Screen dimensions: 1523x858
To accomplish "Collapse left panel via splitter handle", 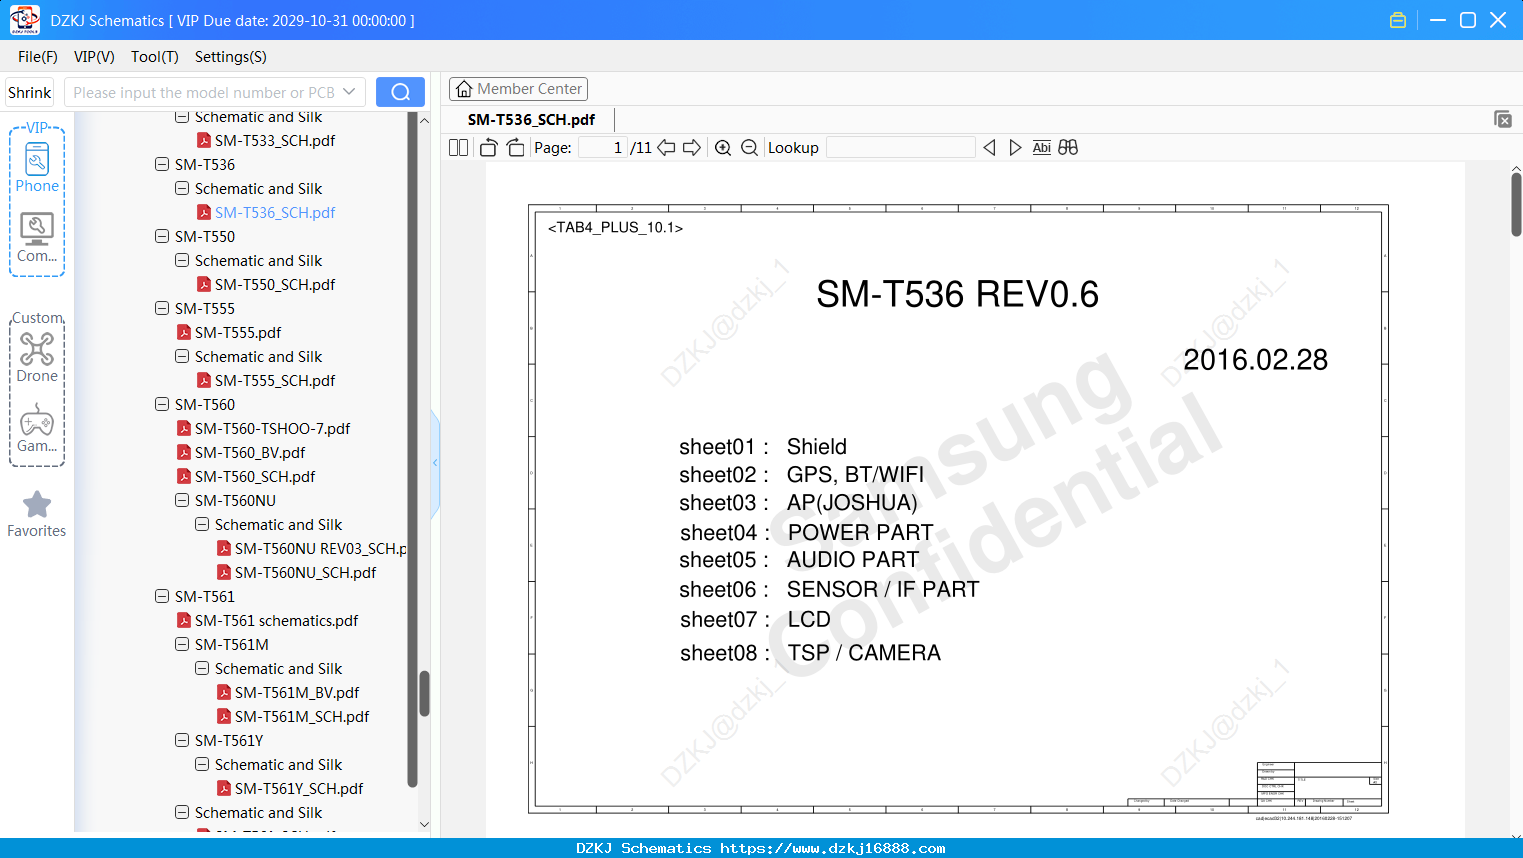I will [435, 462].
